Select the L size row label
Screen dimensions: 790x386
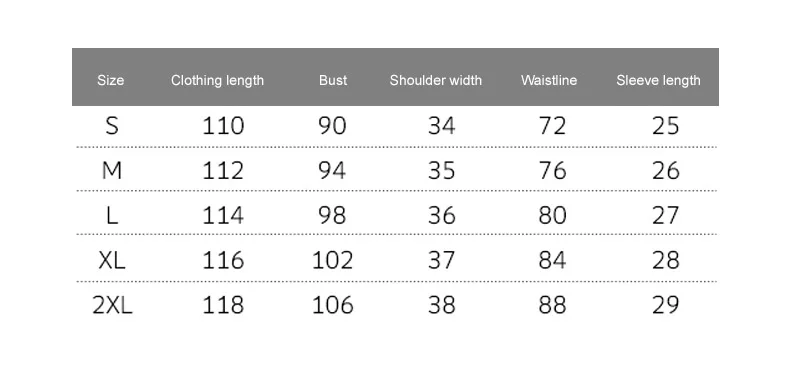[x=112, y=216]
